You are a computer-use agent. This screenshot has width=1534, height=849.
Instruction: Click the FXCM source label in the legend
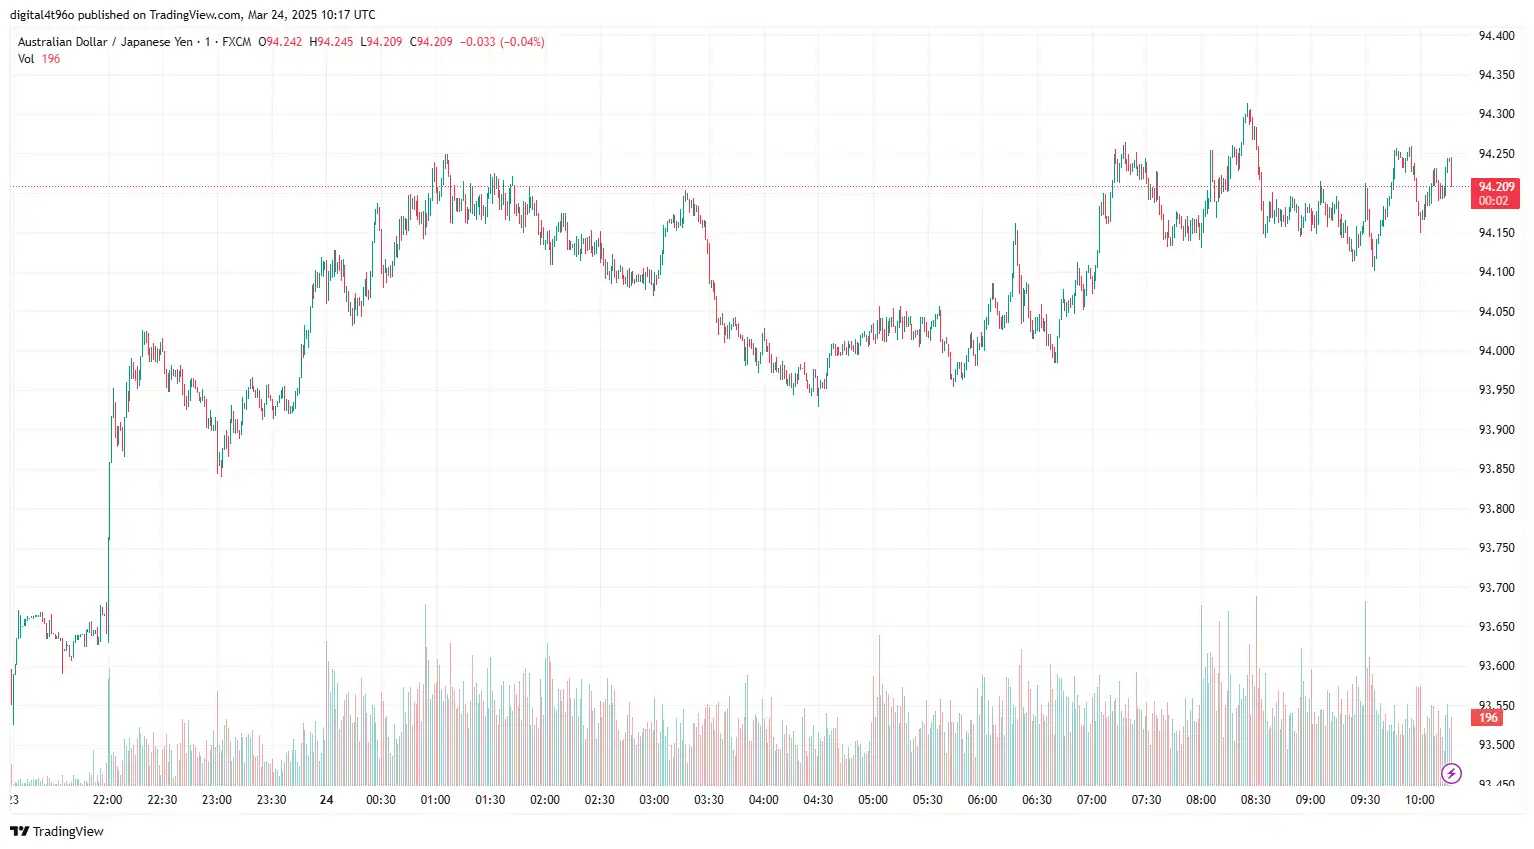click(236, 42)
